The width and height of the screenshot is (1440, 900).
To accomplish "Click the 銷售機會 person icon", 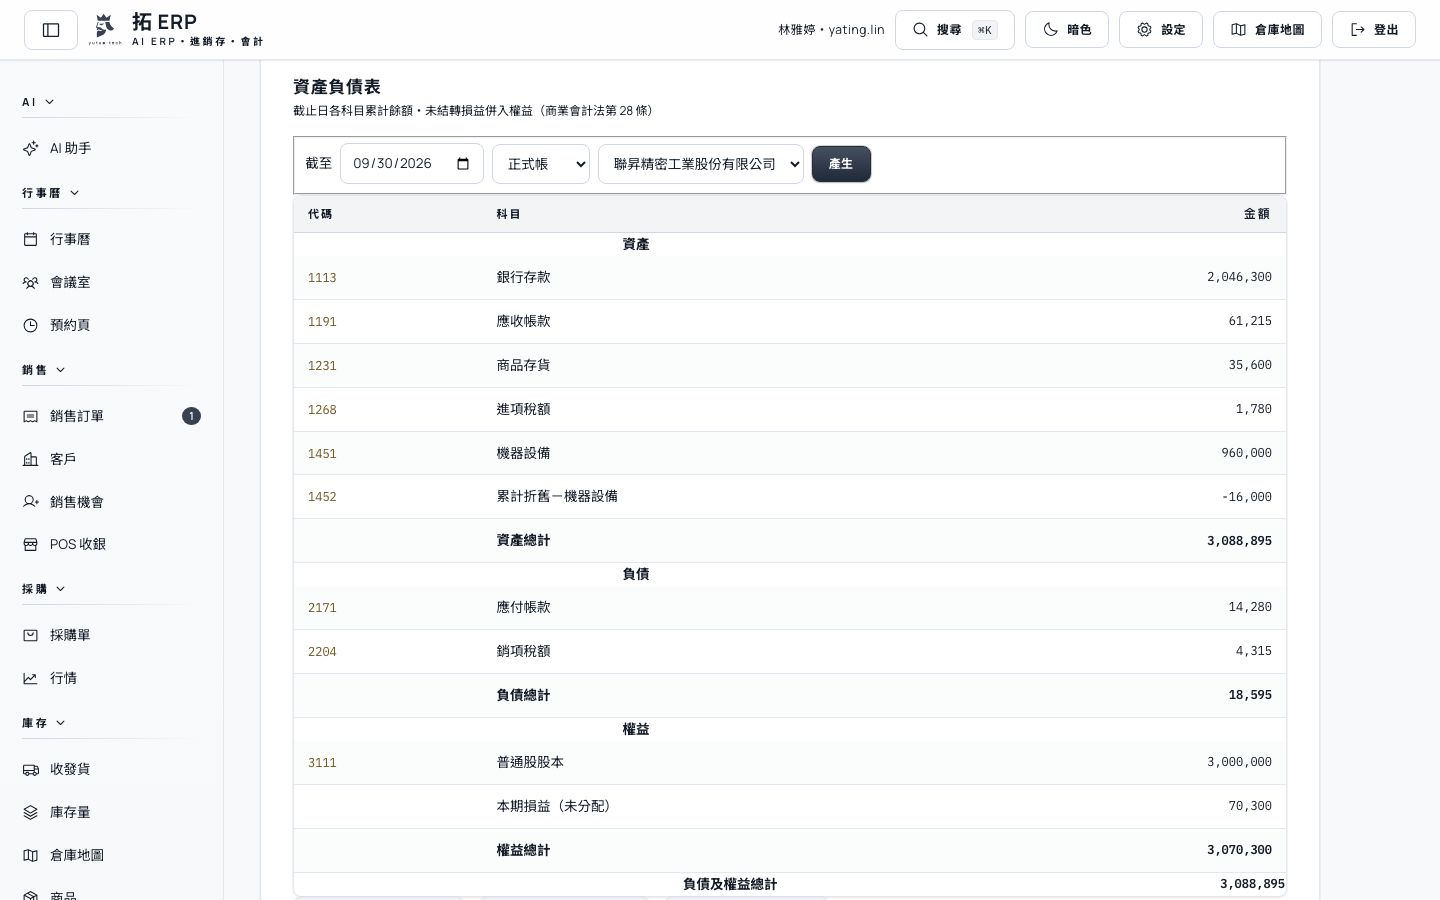I will [x=31, y=502].
